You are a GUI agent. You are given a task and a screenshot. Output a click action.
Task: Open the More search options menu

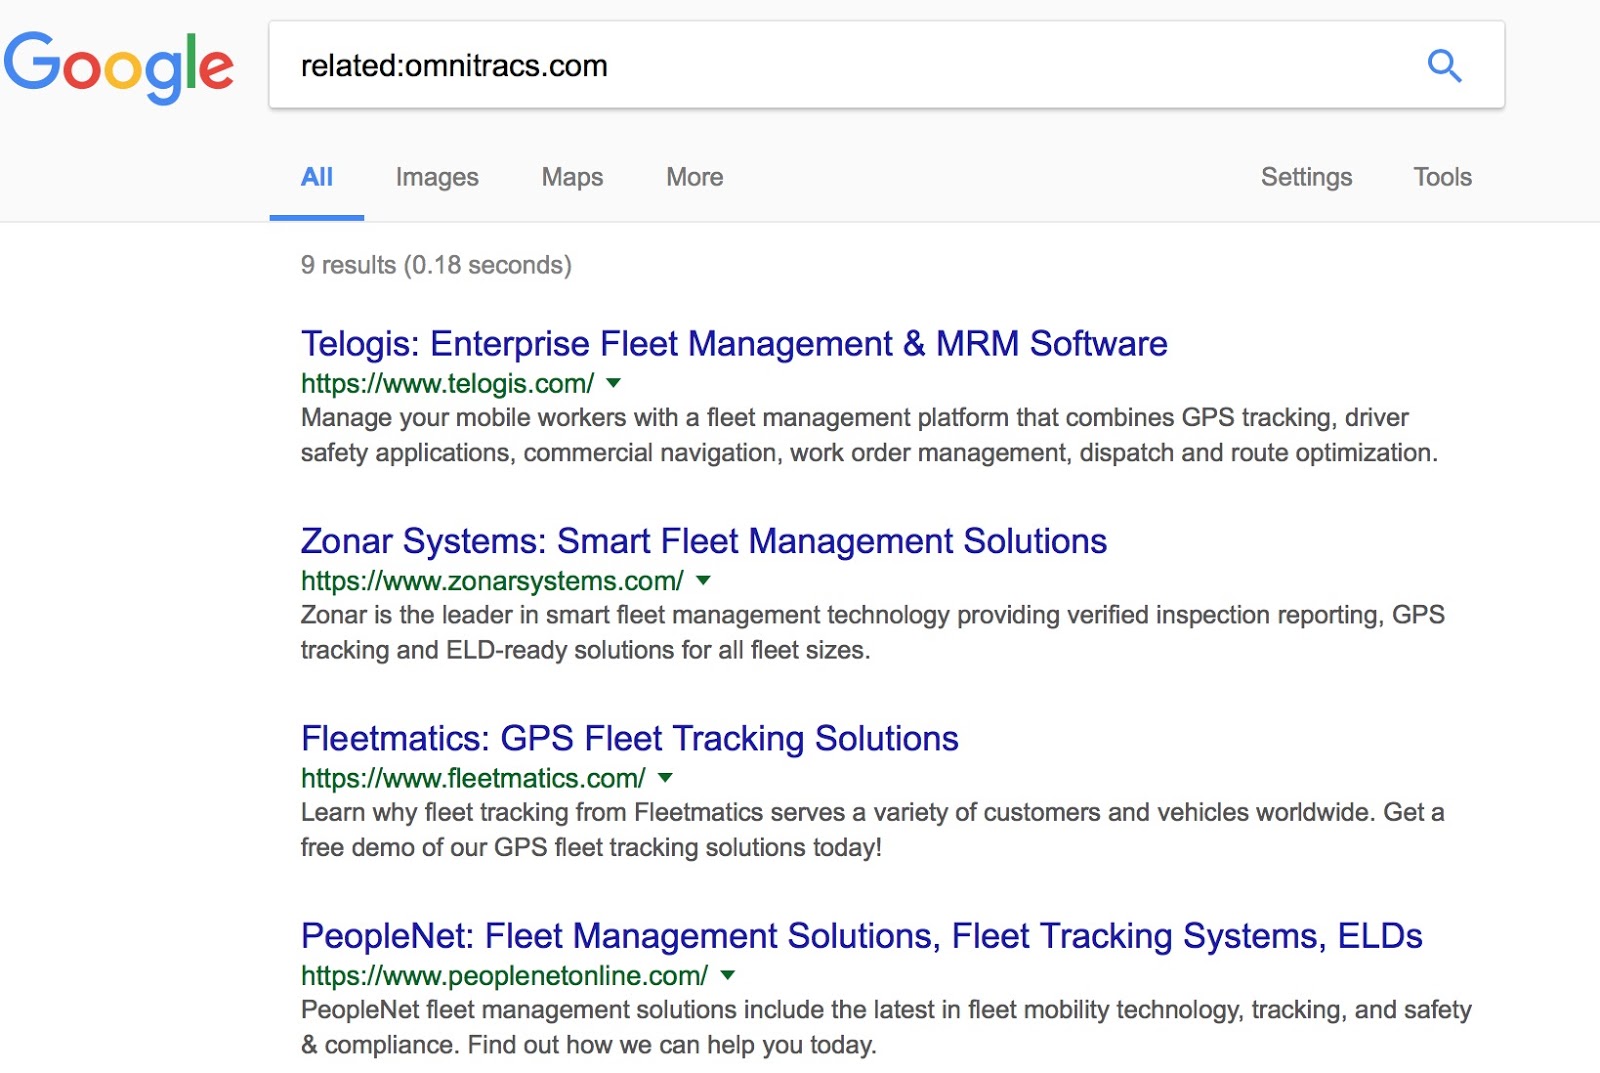(x=694, y=177)
